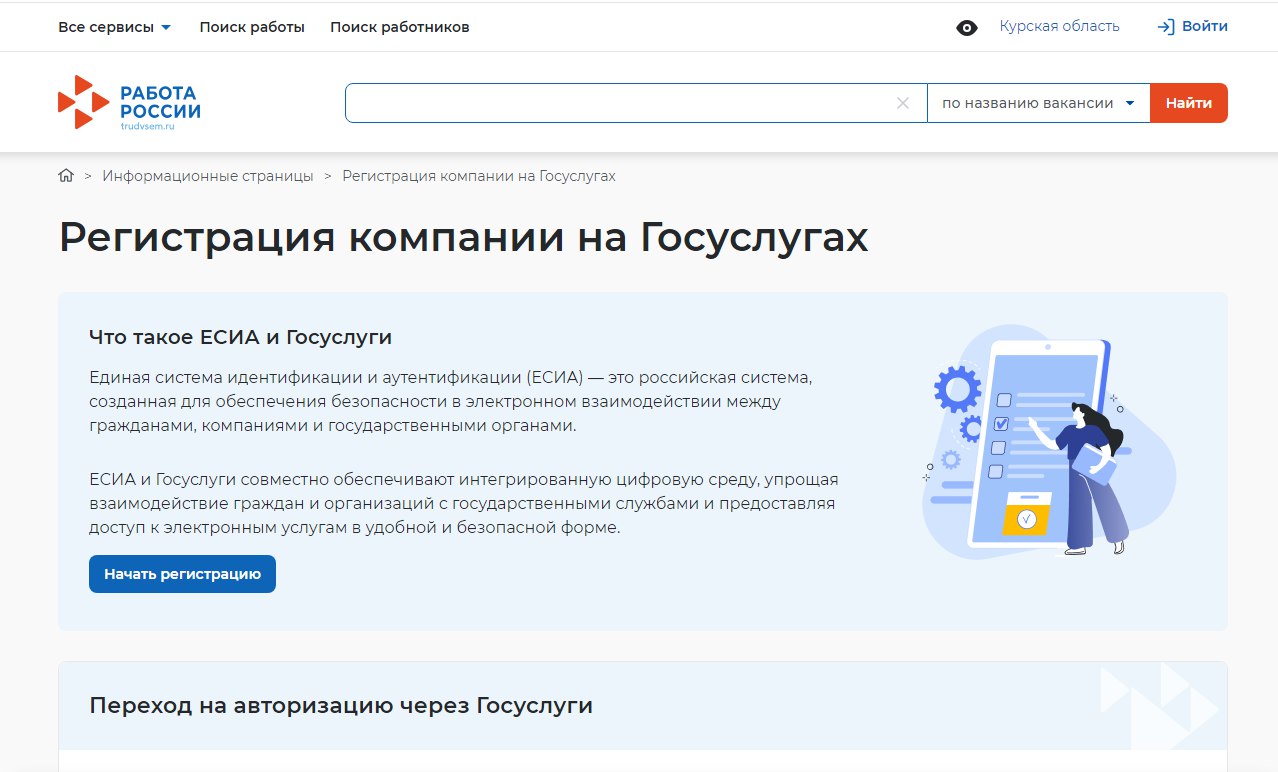Click the Войти login link
Viewport: 1278px width, 772px height.
1204,27
